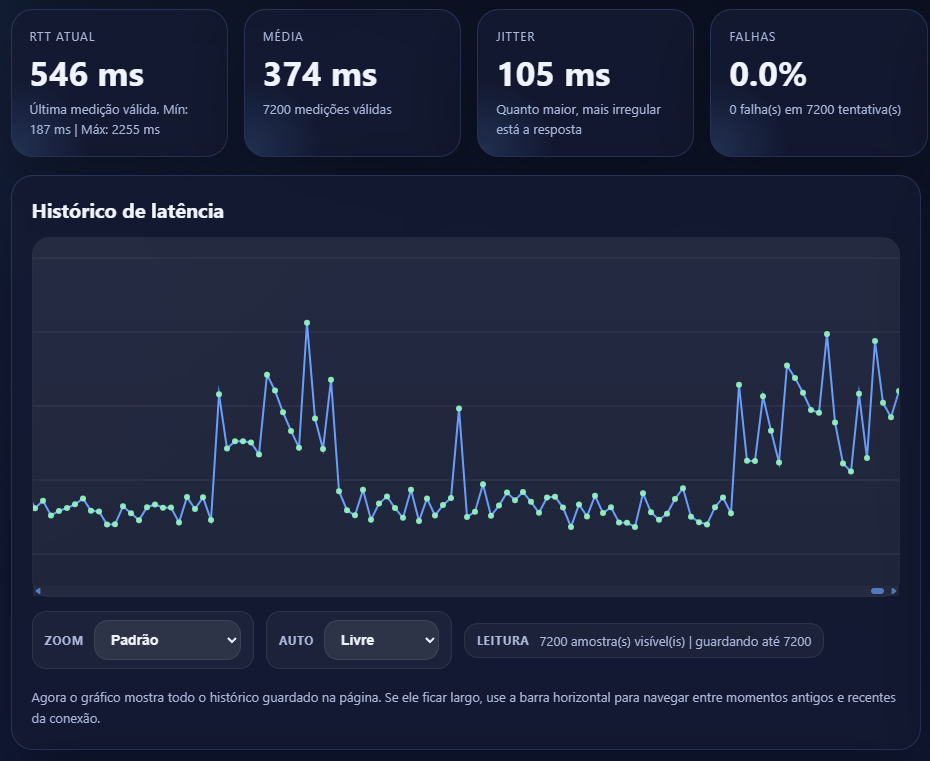Click the ZOOM label beside Padrão selector
The image size is (930, 761).
click(x=63, y=641)
